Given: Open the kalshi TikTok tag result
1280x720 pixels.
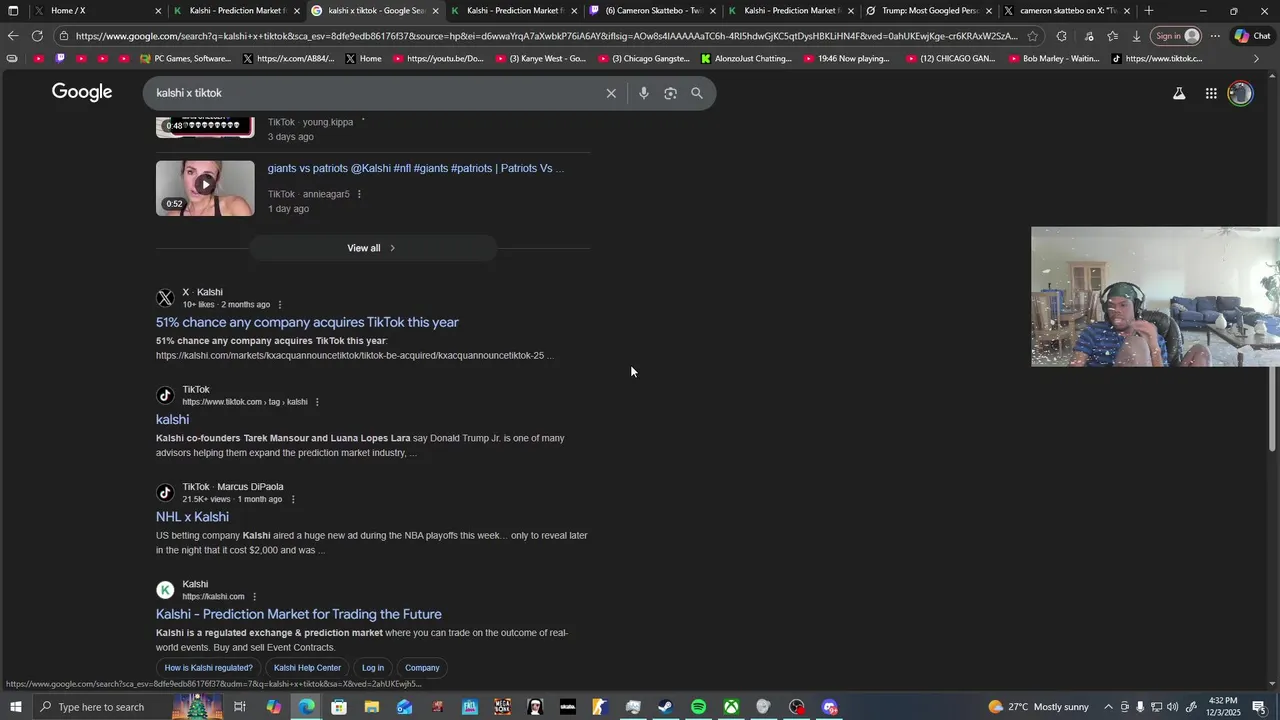Looking at the screenshot, I should [x=172, y=419].
